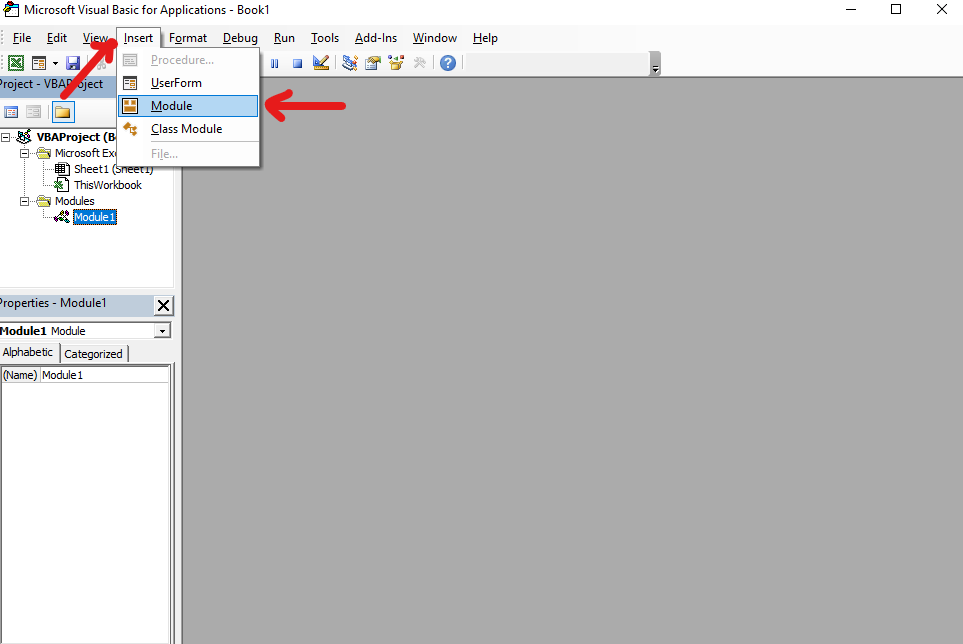Screen dimensions: 963x644
Task: Open Project Explorer toolbar icon
Action: (350, 63)
